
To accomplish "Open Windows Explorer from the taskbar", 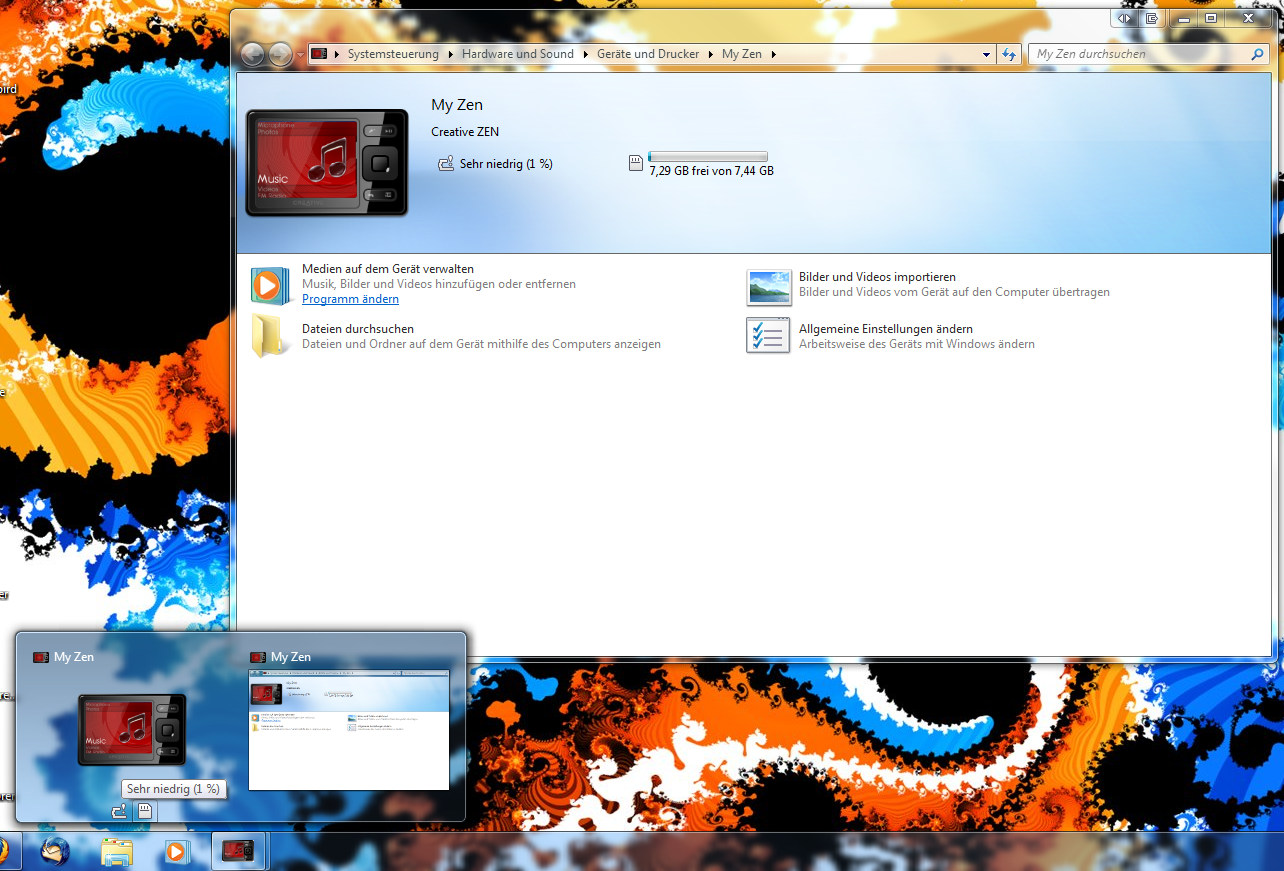I will tap(117, 852).
